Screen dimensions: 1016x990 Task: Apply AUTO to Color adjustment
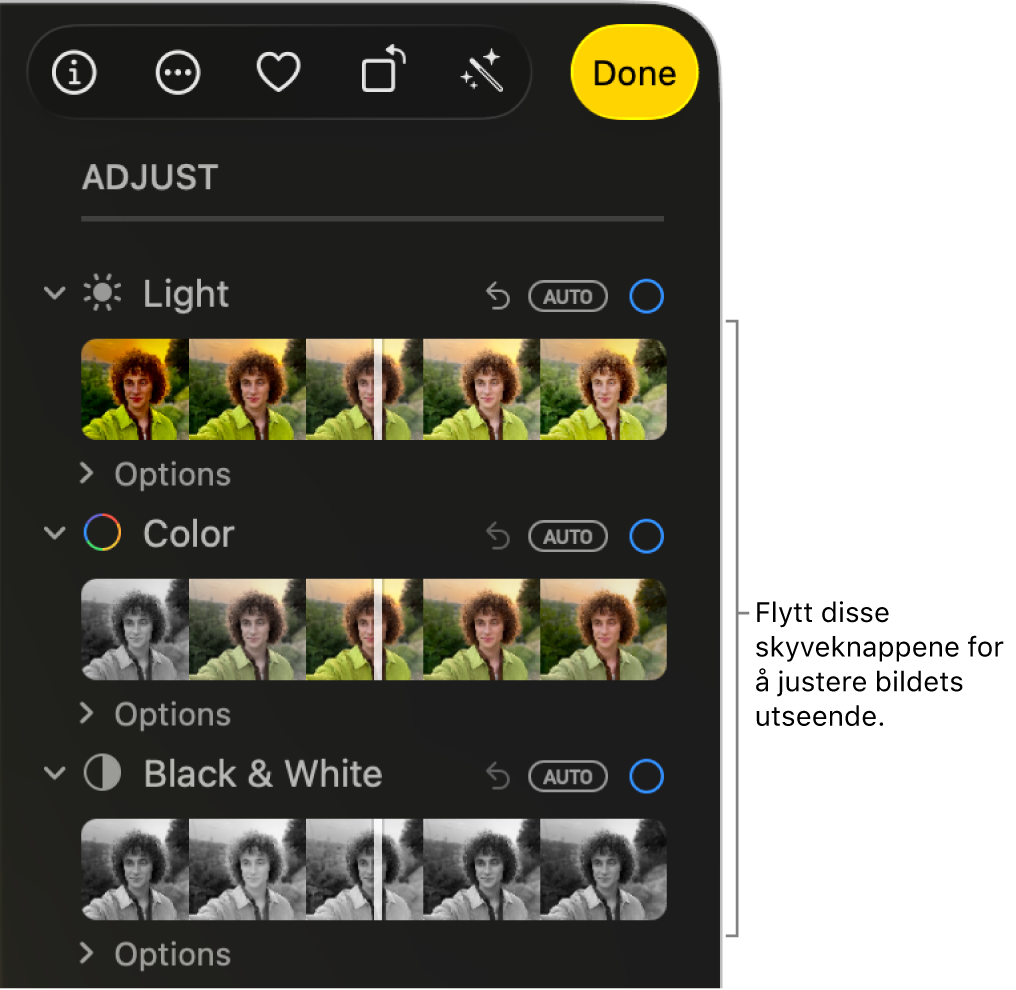pyautogui.click(x=568, y=536)
